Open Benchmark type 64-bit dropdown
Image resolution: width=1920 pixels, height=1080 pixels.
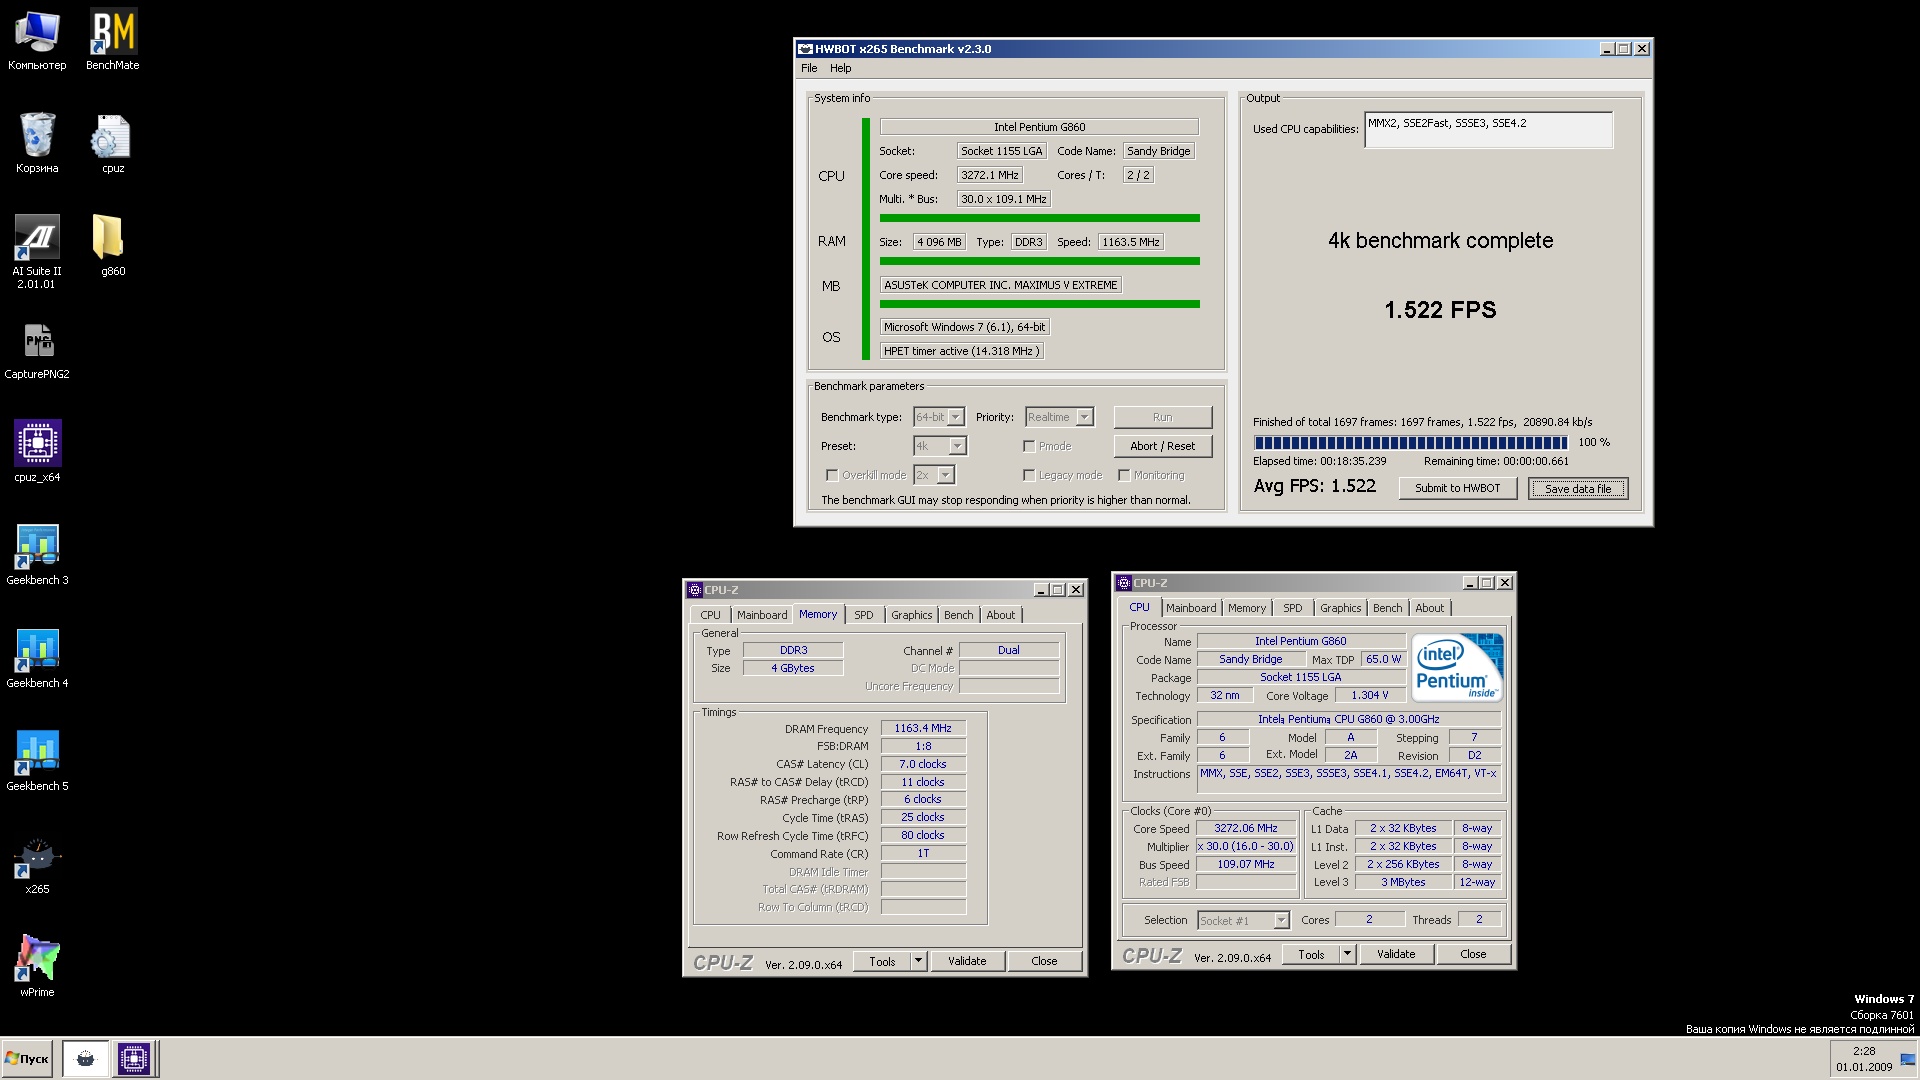(x=956, y=417)
